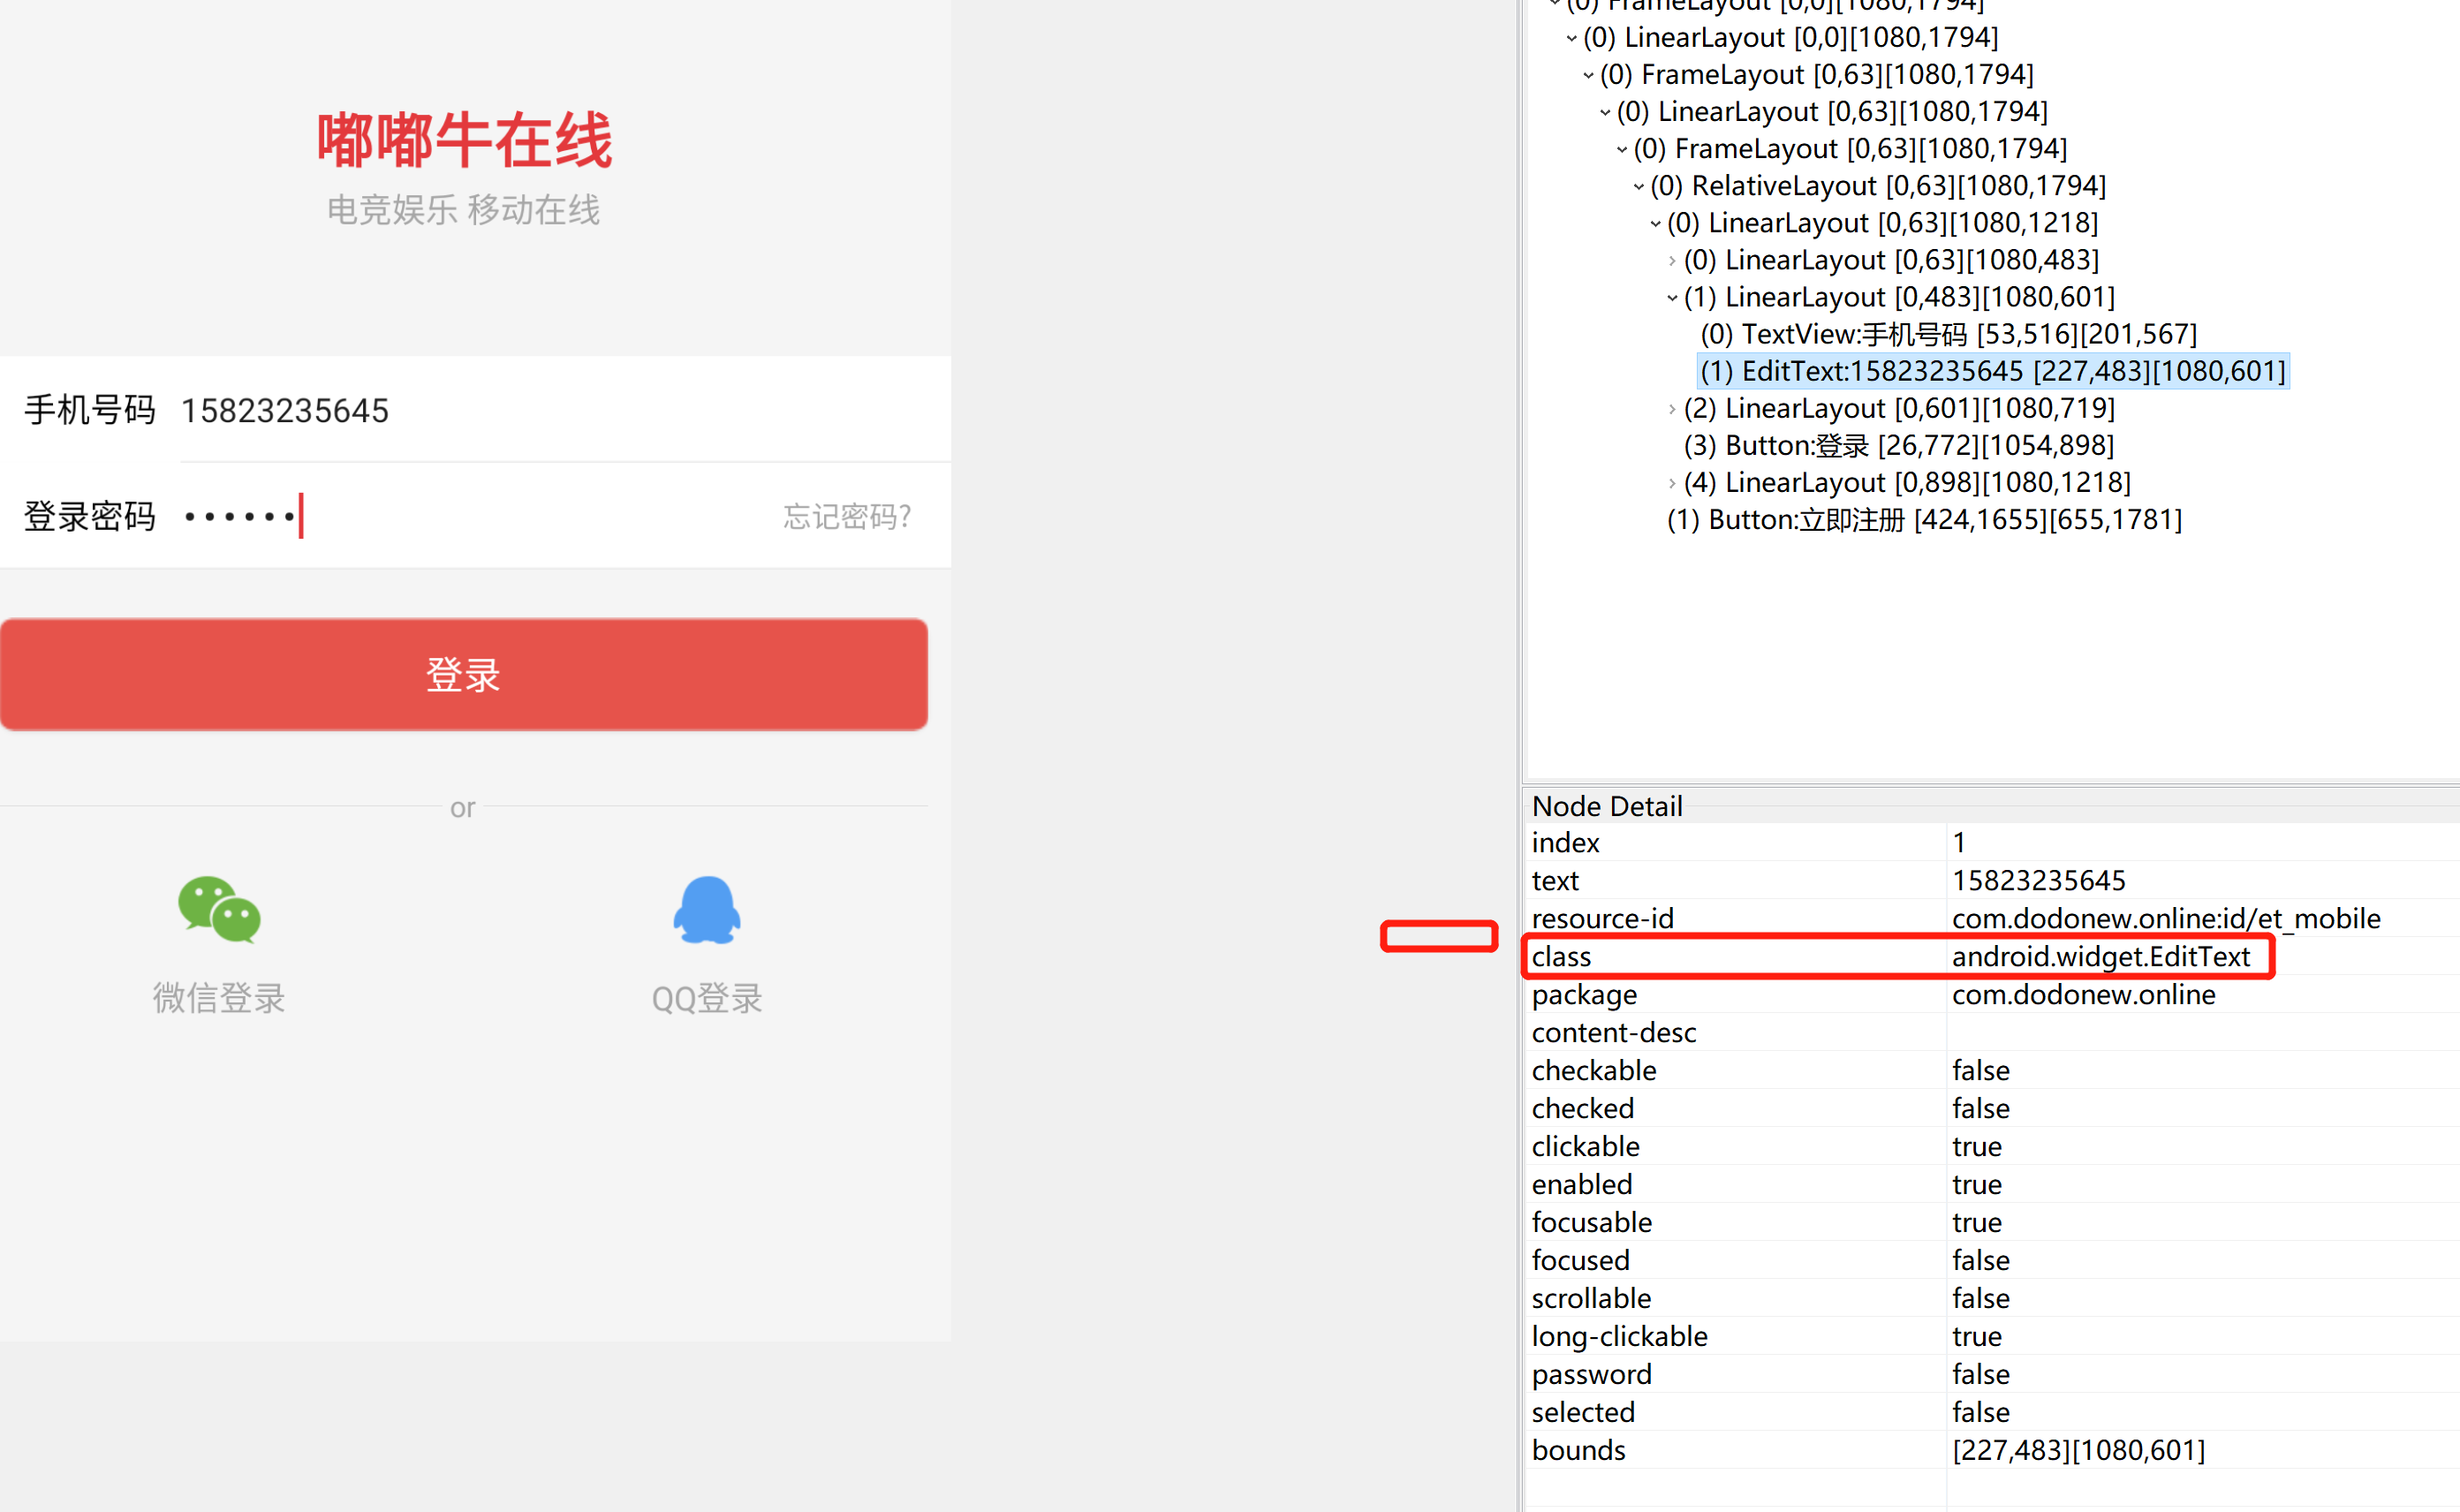This screenshot has width=2460, height=1512.
Task: Click the phone number input field
Action: pyautogui.click(x=565, y=410)
